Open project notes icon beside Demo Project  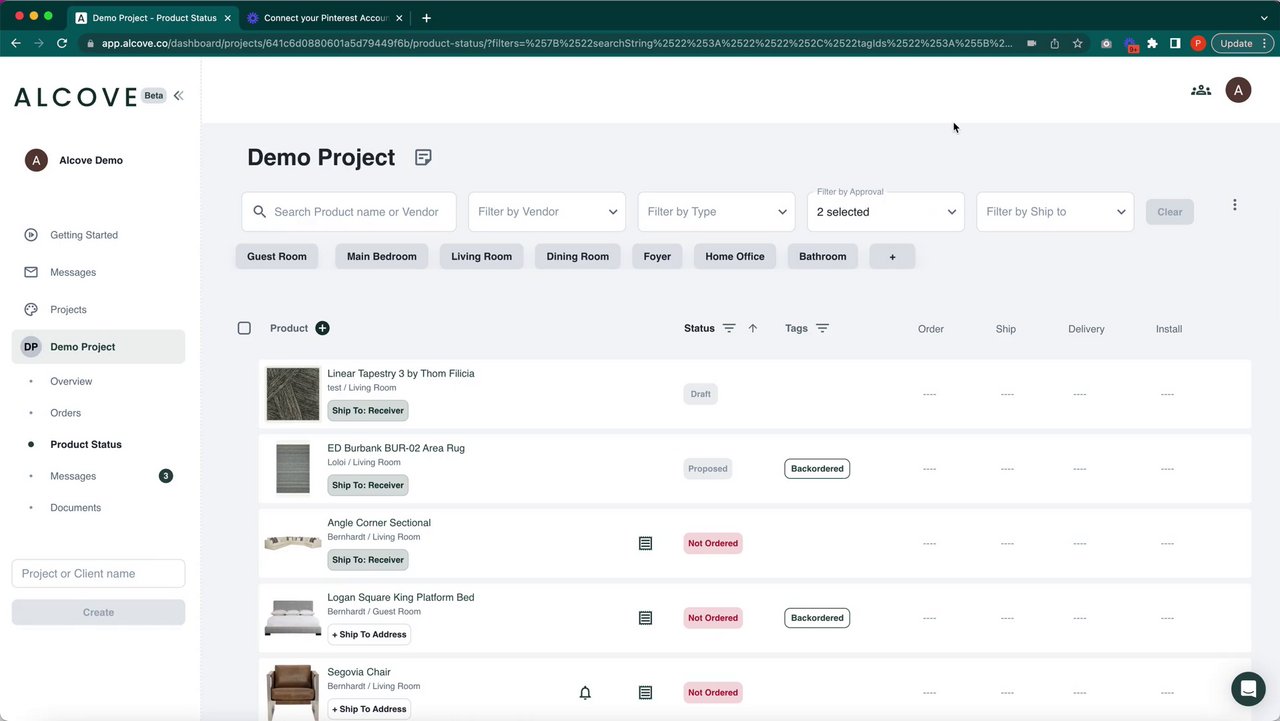pyautogui.click(x=423, y=158)
